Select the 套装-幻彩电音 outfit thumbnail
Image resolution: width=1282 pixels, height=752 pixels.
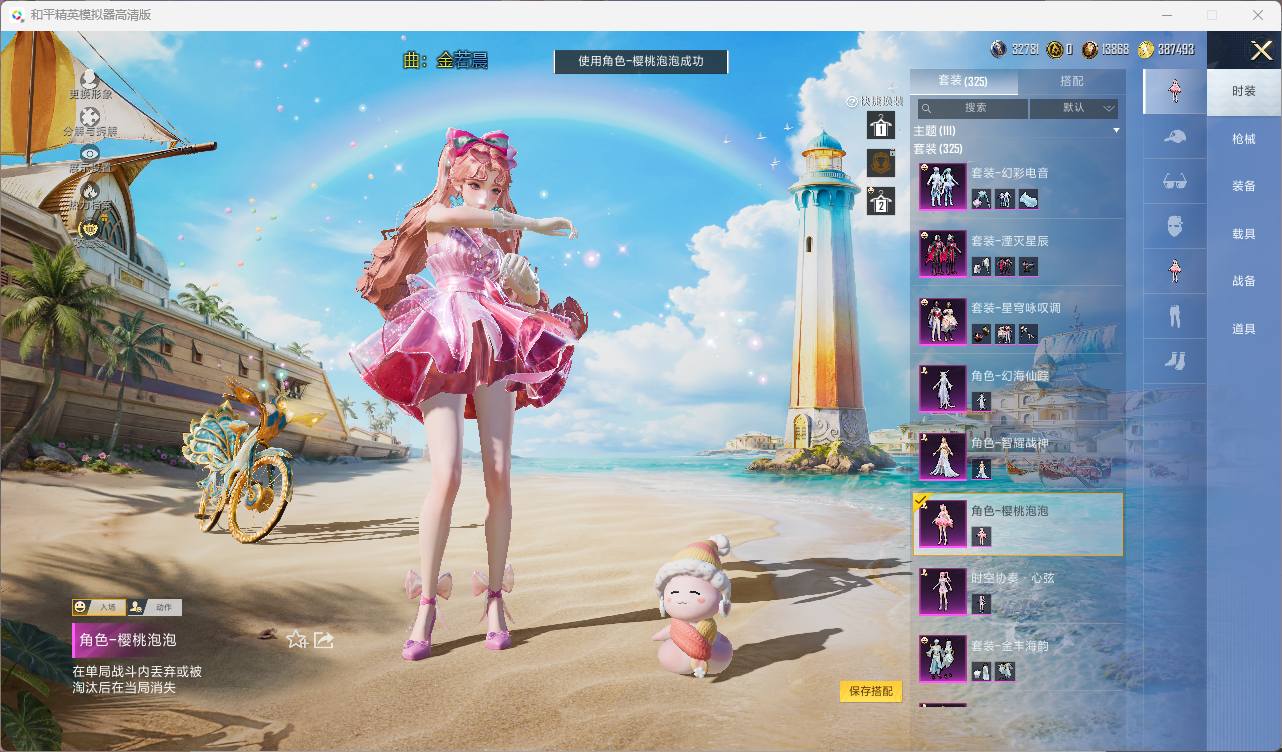[943, 186]
